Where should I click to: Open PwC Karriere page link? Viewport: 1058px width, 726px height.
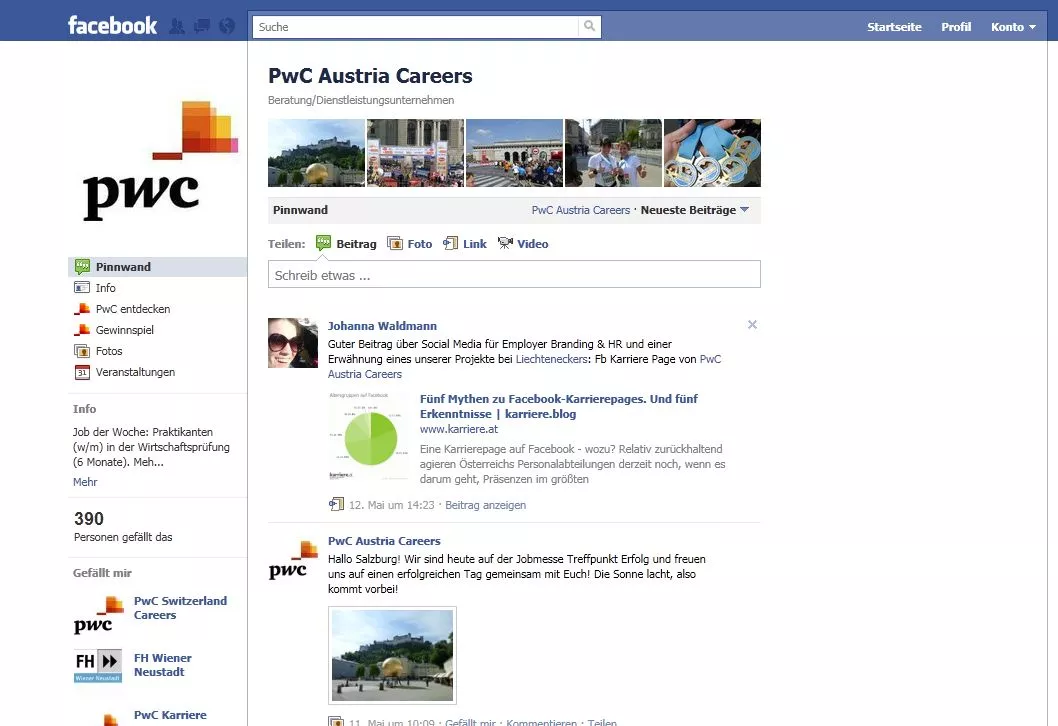click(x=170, y=715)
